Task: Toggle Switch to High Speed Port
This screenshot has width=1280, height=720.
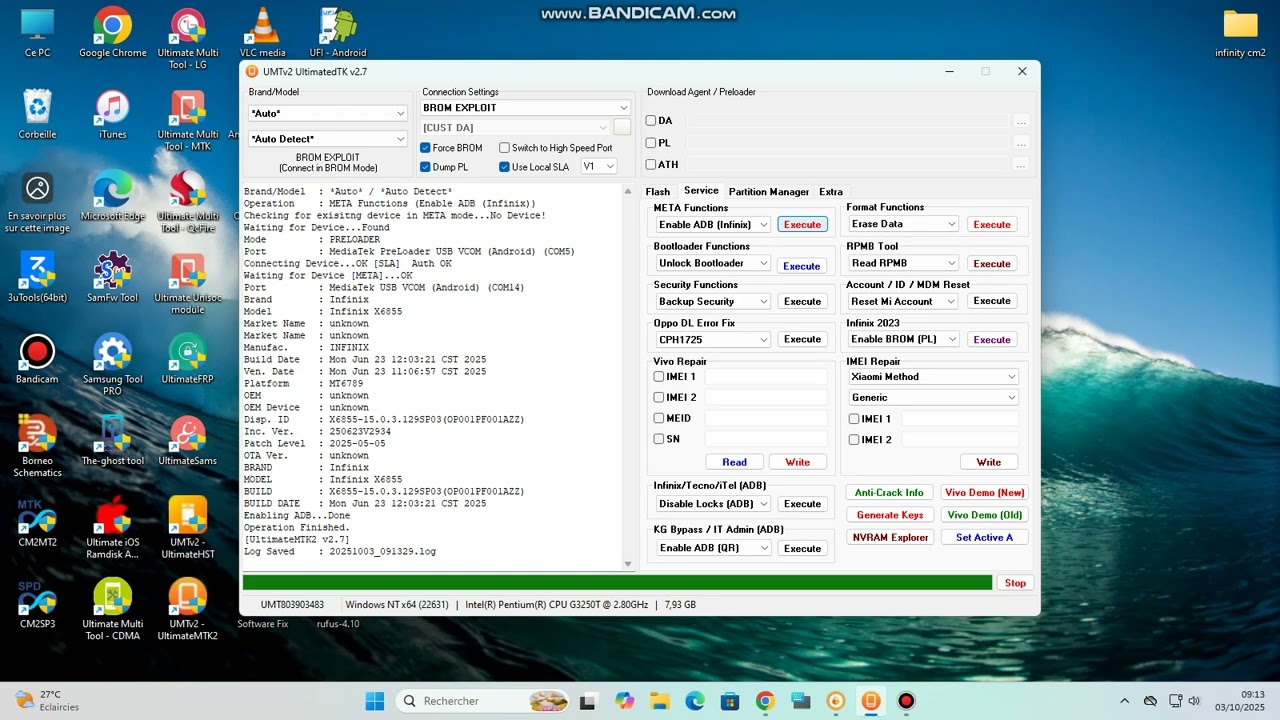Action: pos(504,148)
